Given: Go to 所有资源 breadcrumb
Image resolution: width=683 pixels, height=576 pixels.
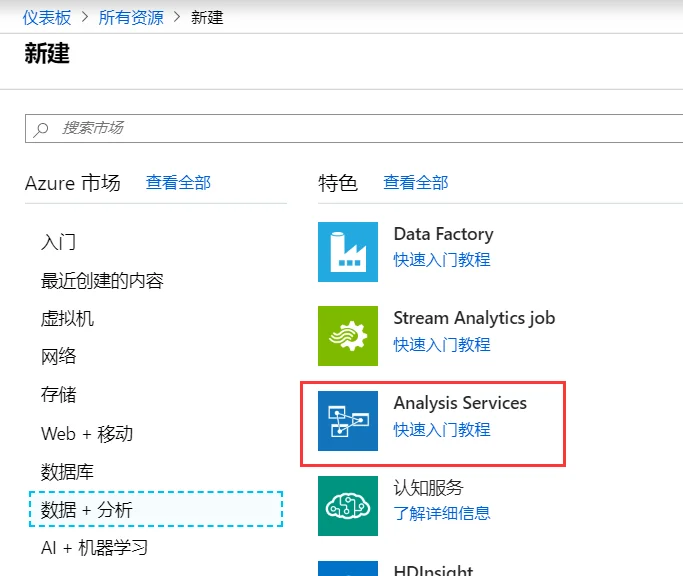Looking at the screenshot, I should click(131, 18).
